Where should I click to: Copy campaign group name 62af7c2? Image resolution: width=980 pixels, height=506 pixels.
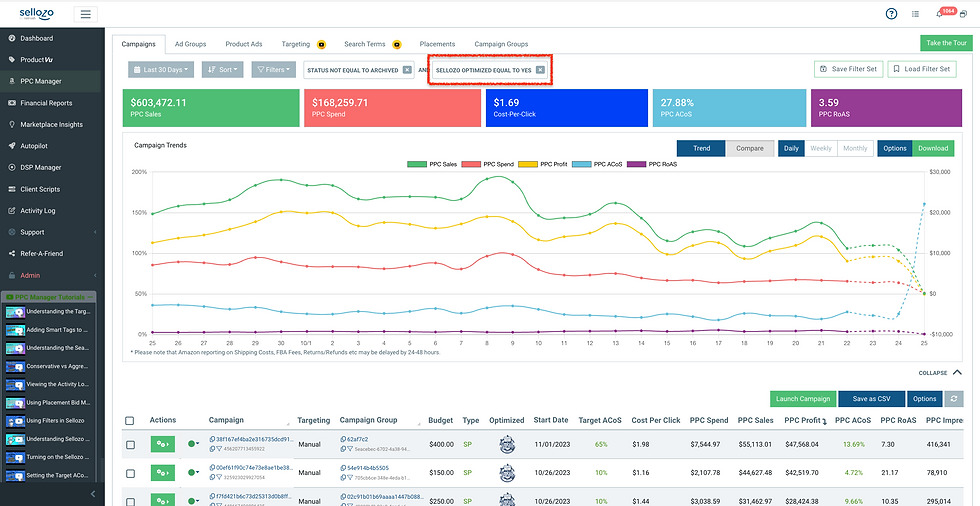343,439
